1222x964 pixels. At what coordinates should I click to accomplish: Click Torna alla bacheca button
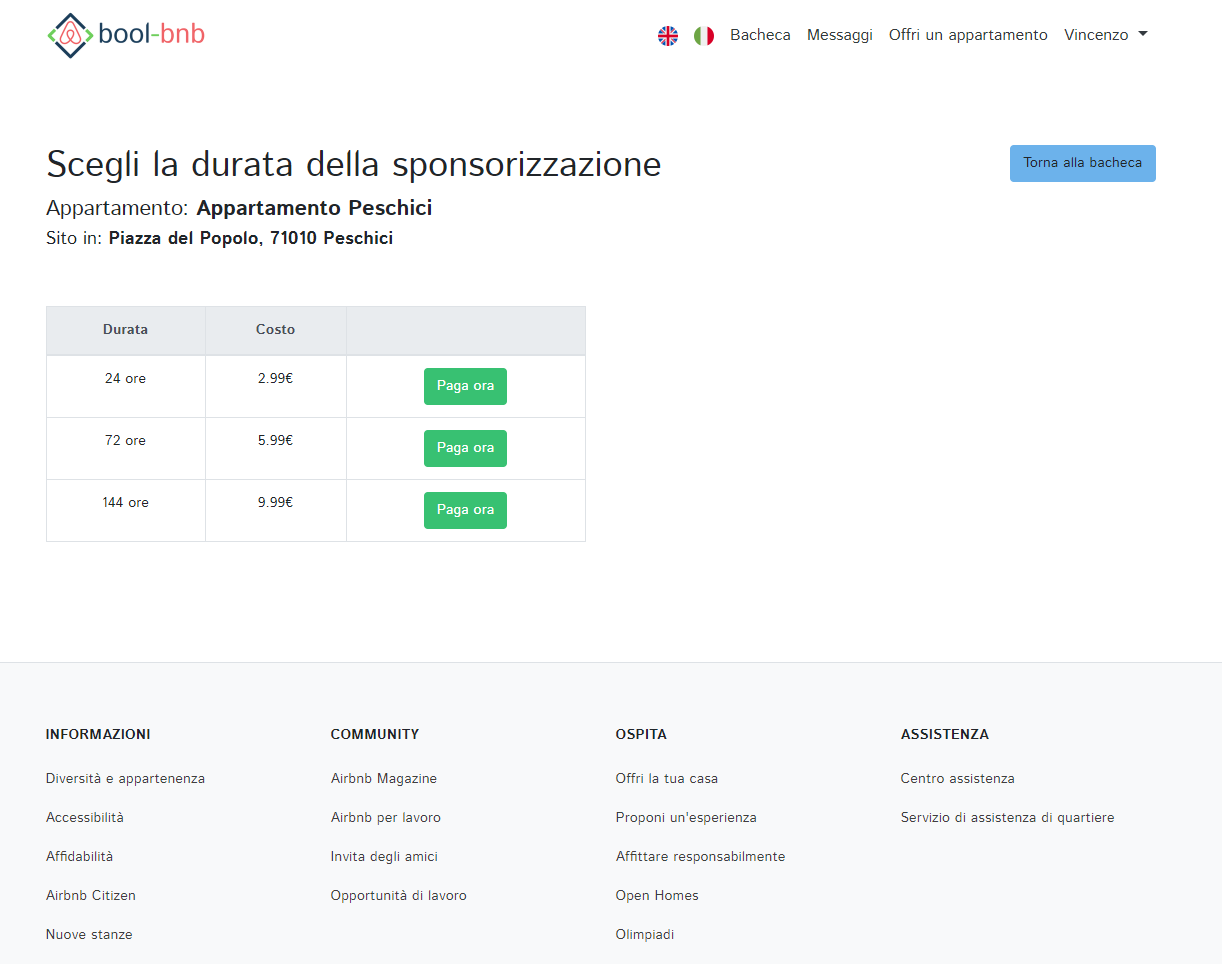(x=1082, y=163)
